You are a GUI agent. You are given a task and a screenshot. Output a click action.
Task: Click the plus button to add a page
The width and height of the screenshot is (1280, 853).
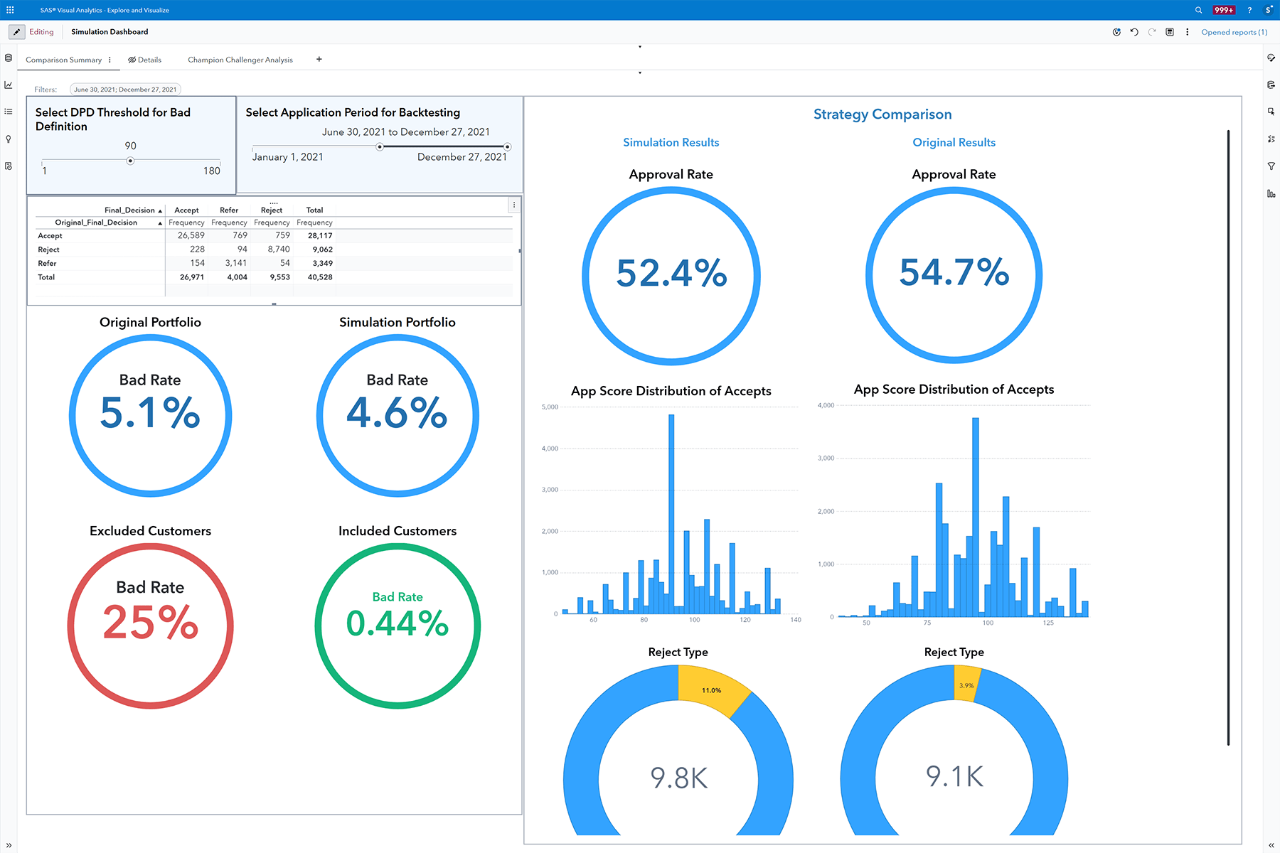[318, 59]
